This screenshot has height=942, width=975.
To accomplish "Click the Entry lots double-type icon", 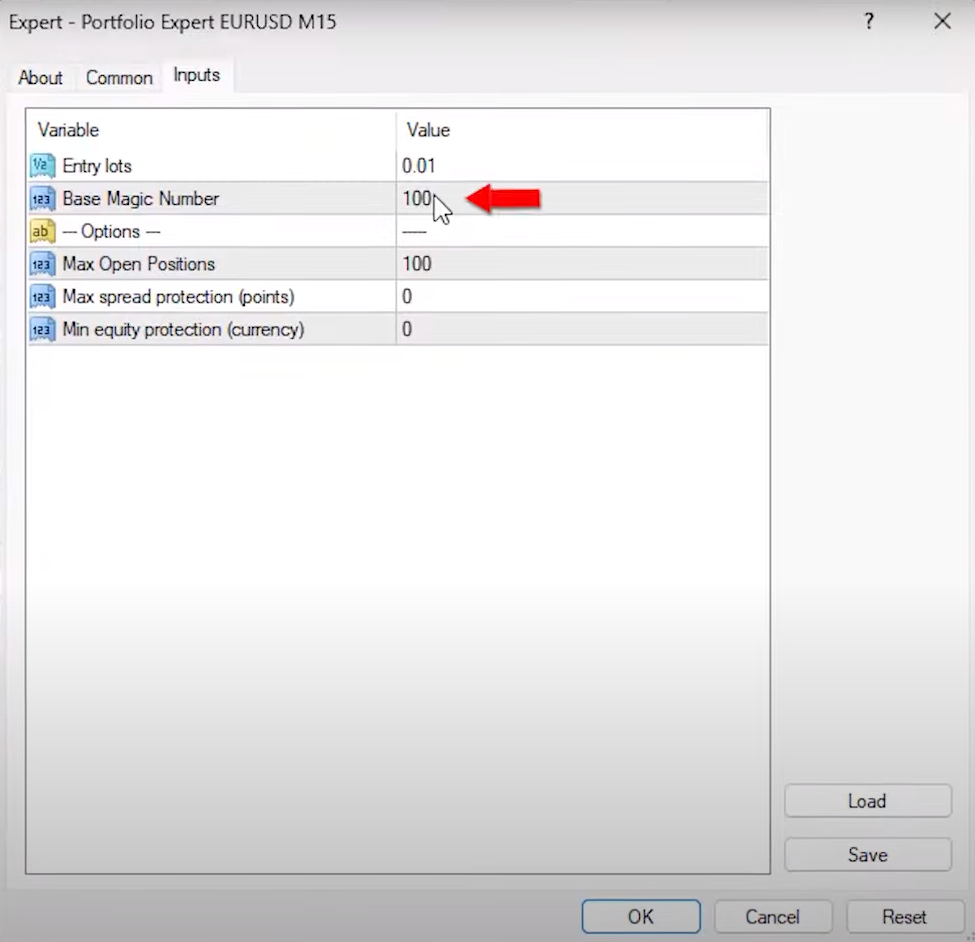I will point(42,166).
